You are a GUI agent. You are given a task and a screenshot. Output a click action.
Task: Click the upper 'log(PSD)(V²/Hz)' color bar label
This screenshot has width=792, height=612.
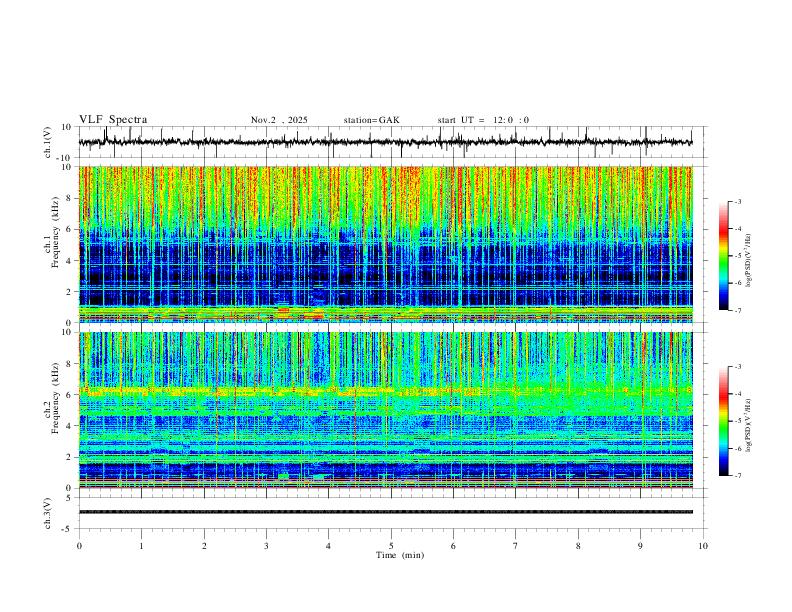[749, 260]
